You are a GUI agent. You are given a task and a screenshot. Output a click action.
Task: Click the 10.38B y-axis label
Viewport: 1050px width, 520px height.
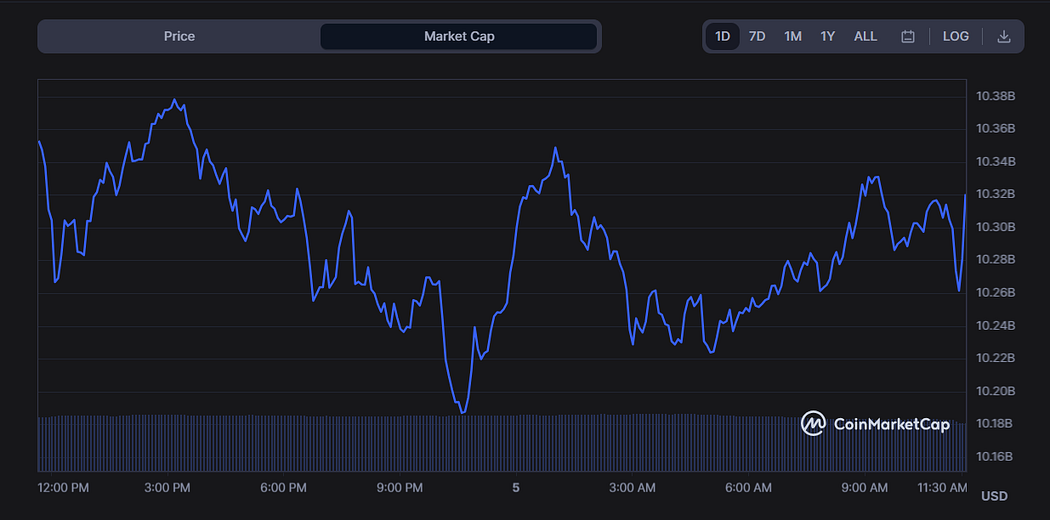click(994, 96)
